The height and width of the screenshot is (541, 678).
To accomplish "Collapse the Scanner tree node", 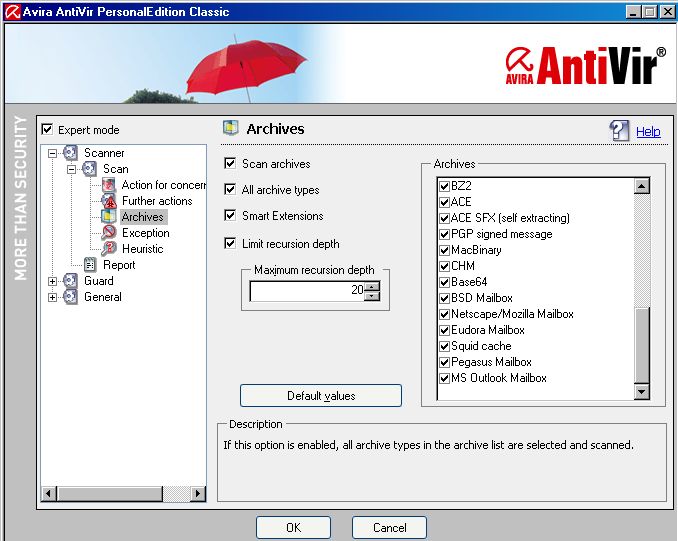I will pyautogui.click(x=52, y=153).
